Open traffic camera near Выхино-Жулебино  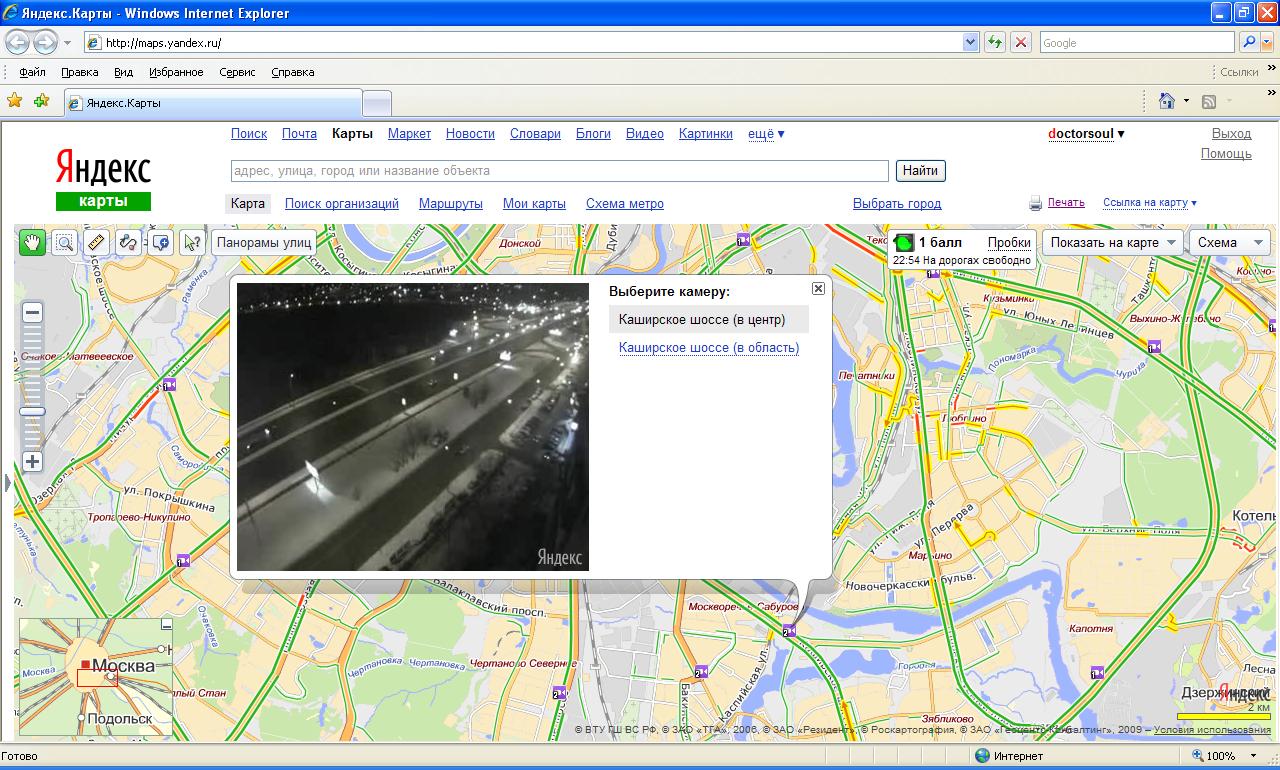point(1154,346)
